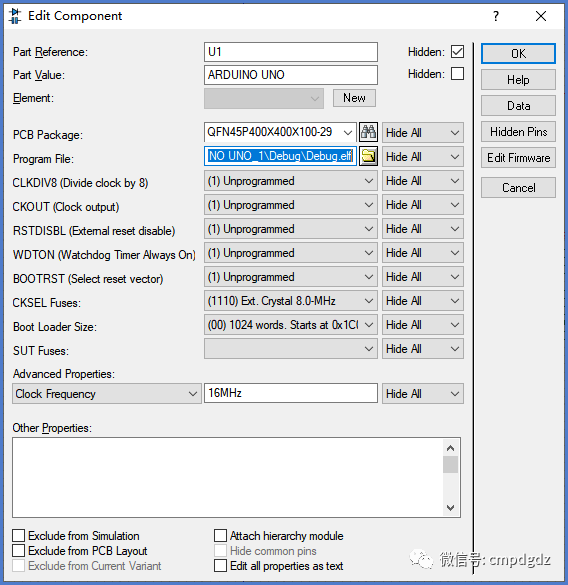Open the CKOUT Clock output dropdown
Image resolution: width=568 pixels, height=585 pixels.
pos(291,205)
